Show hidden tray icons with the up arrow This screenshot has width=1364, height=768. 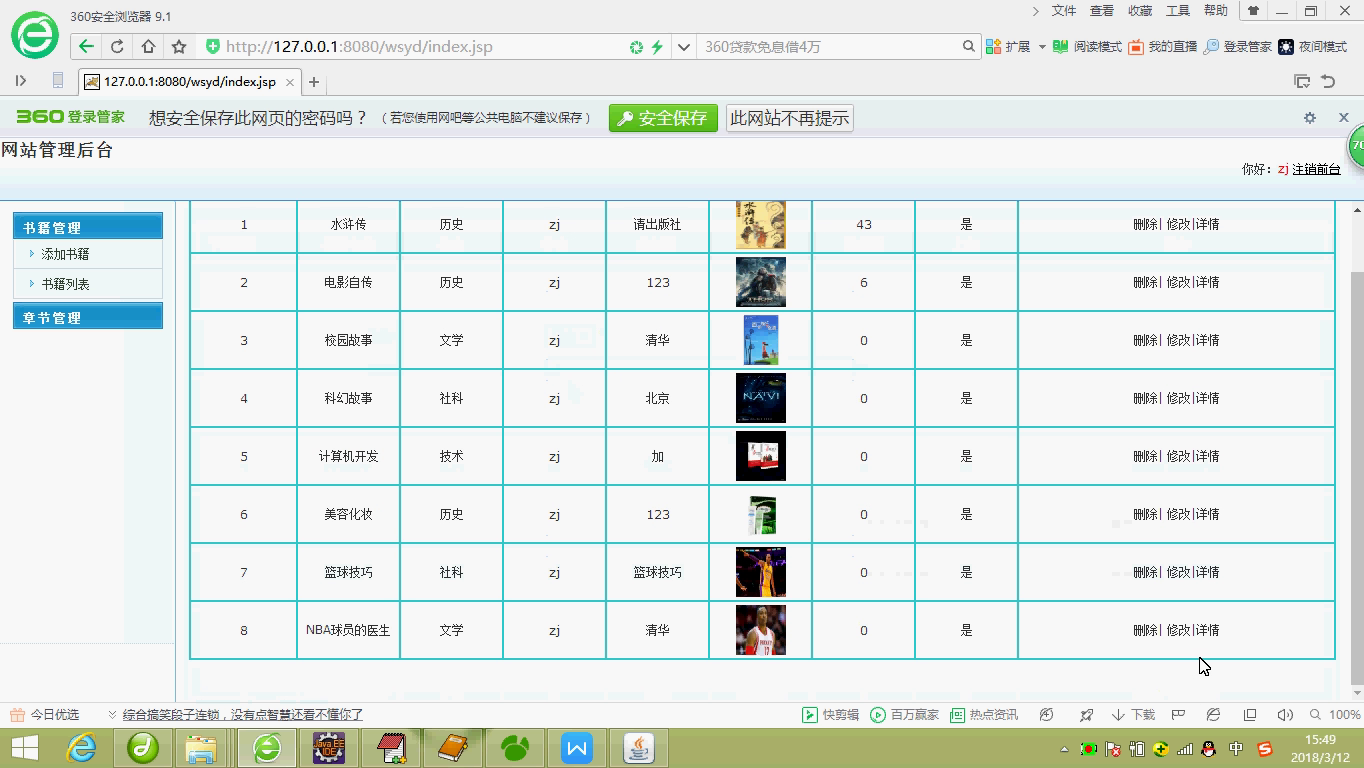pos(1064,749)
